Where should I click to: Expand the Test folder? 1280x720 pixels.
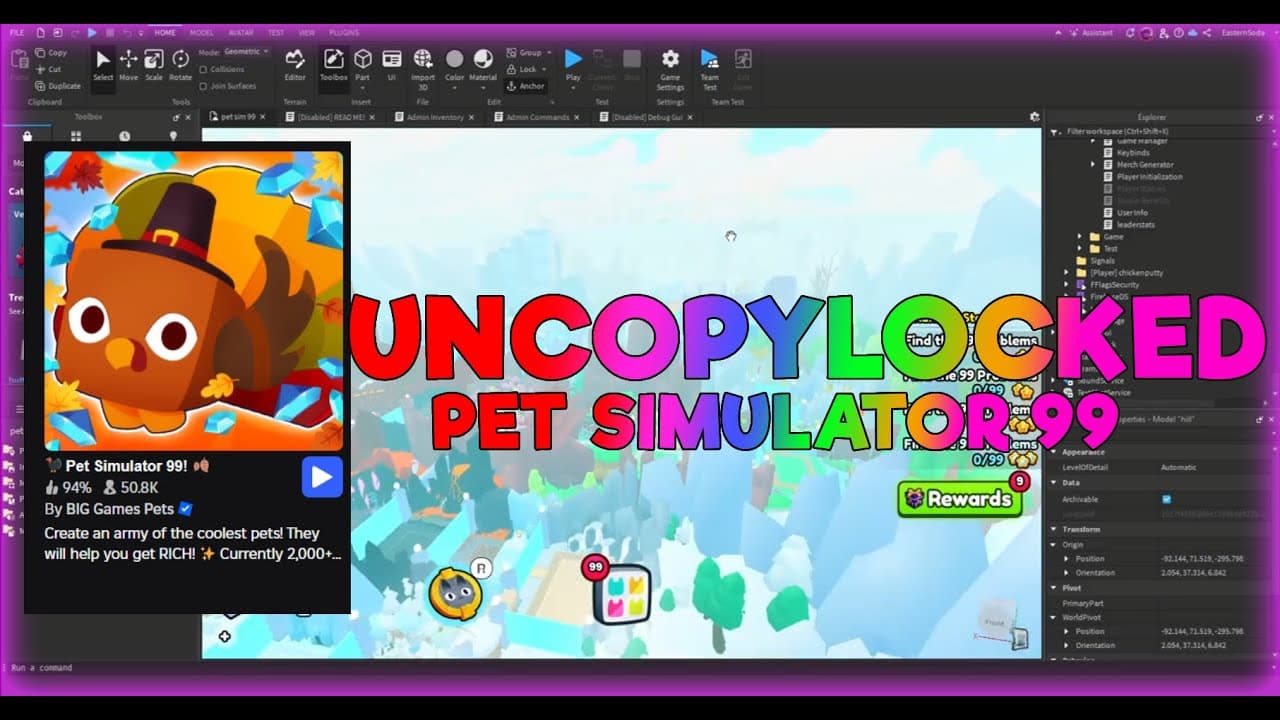[x=1080, y=249]
